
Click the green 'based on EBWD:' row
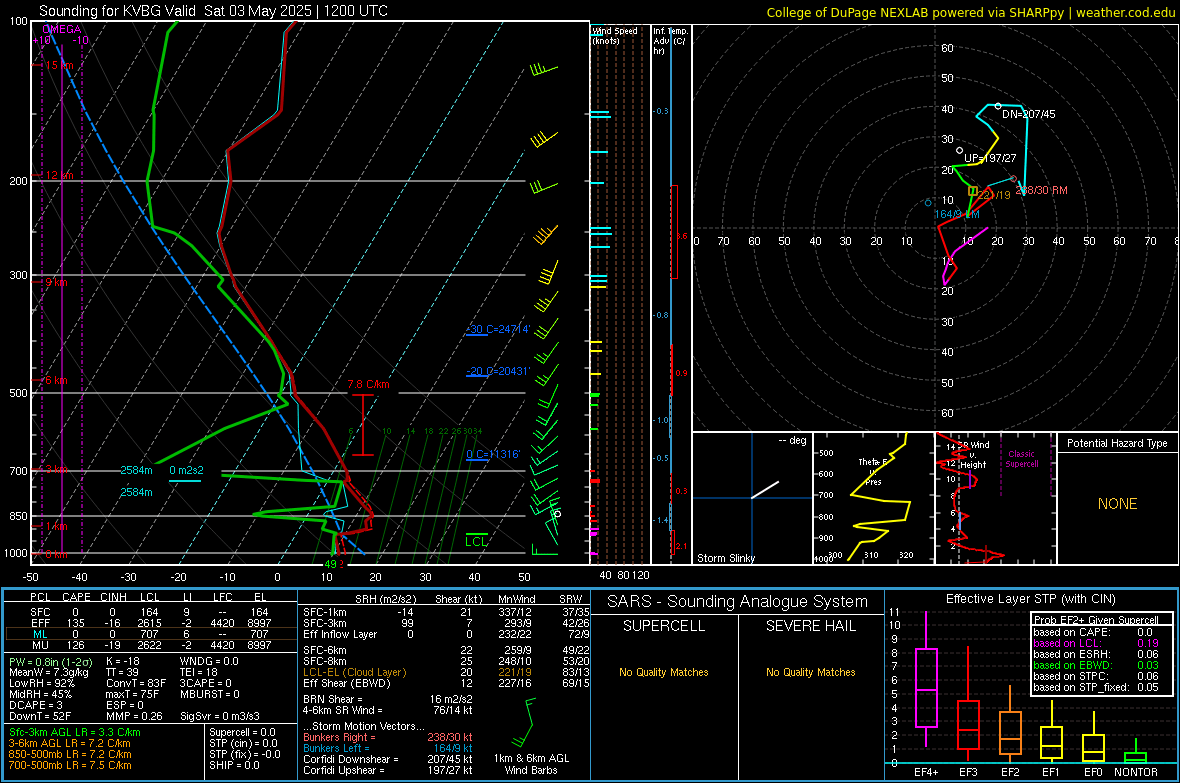pyautogui.click(x=1096, y=665)
